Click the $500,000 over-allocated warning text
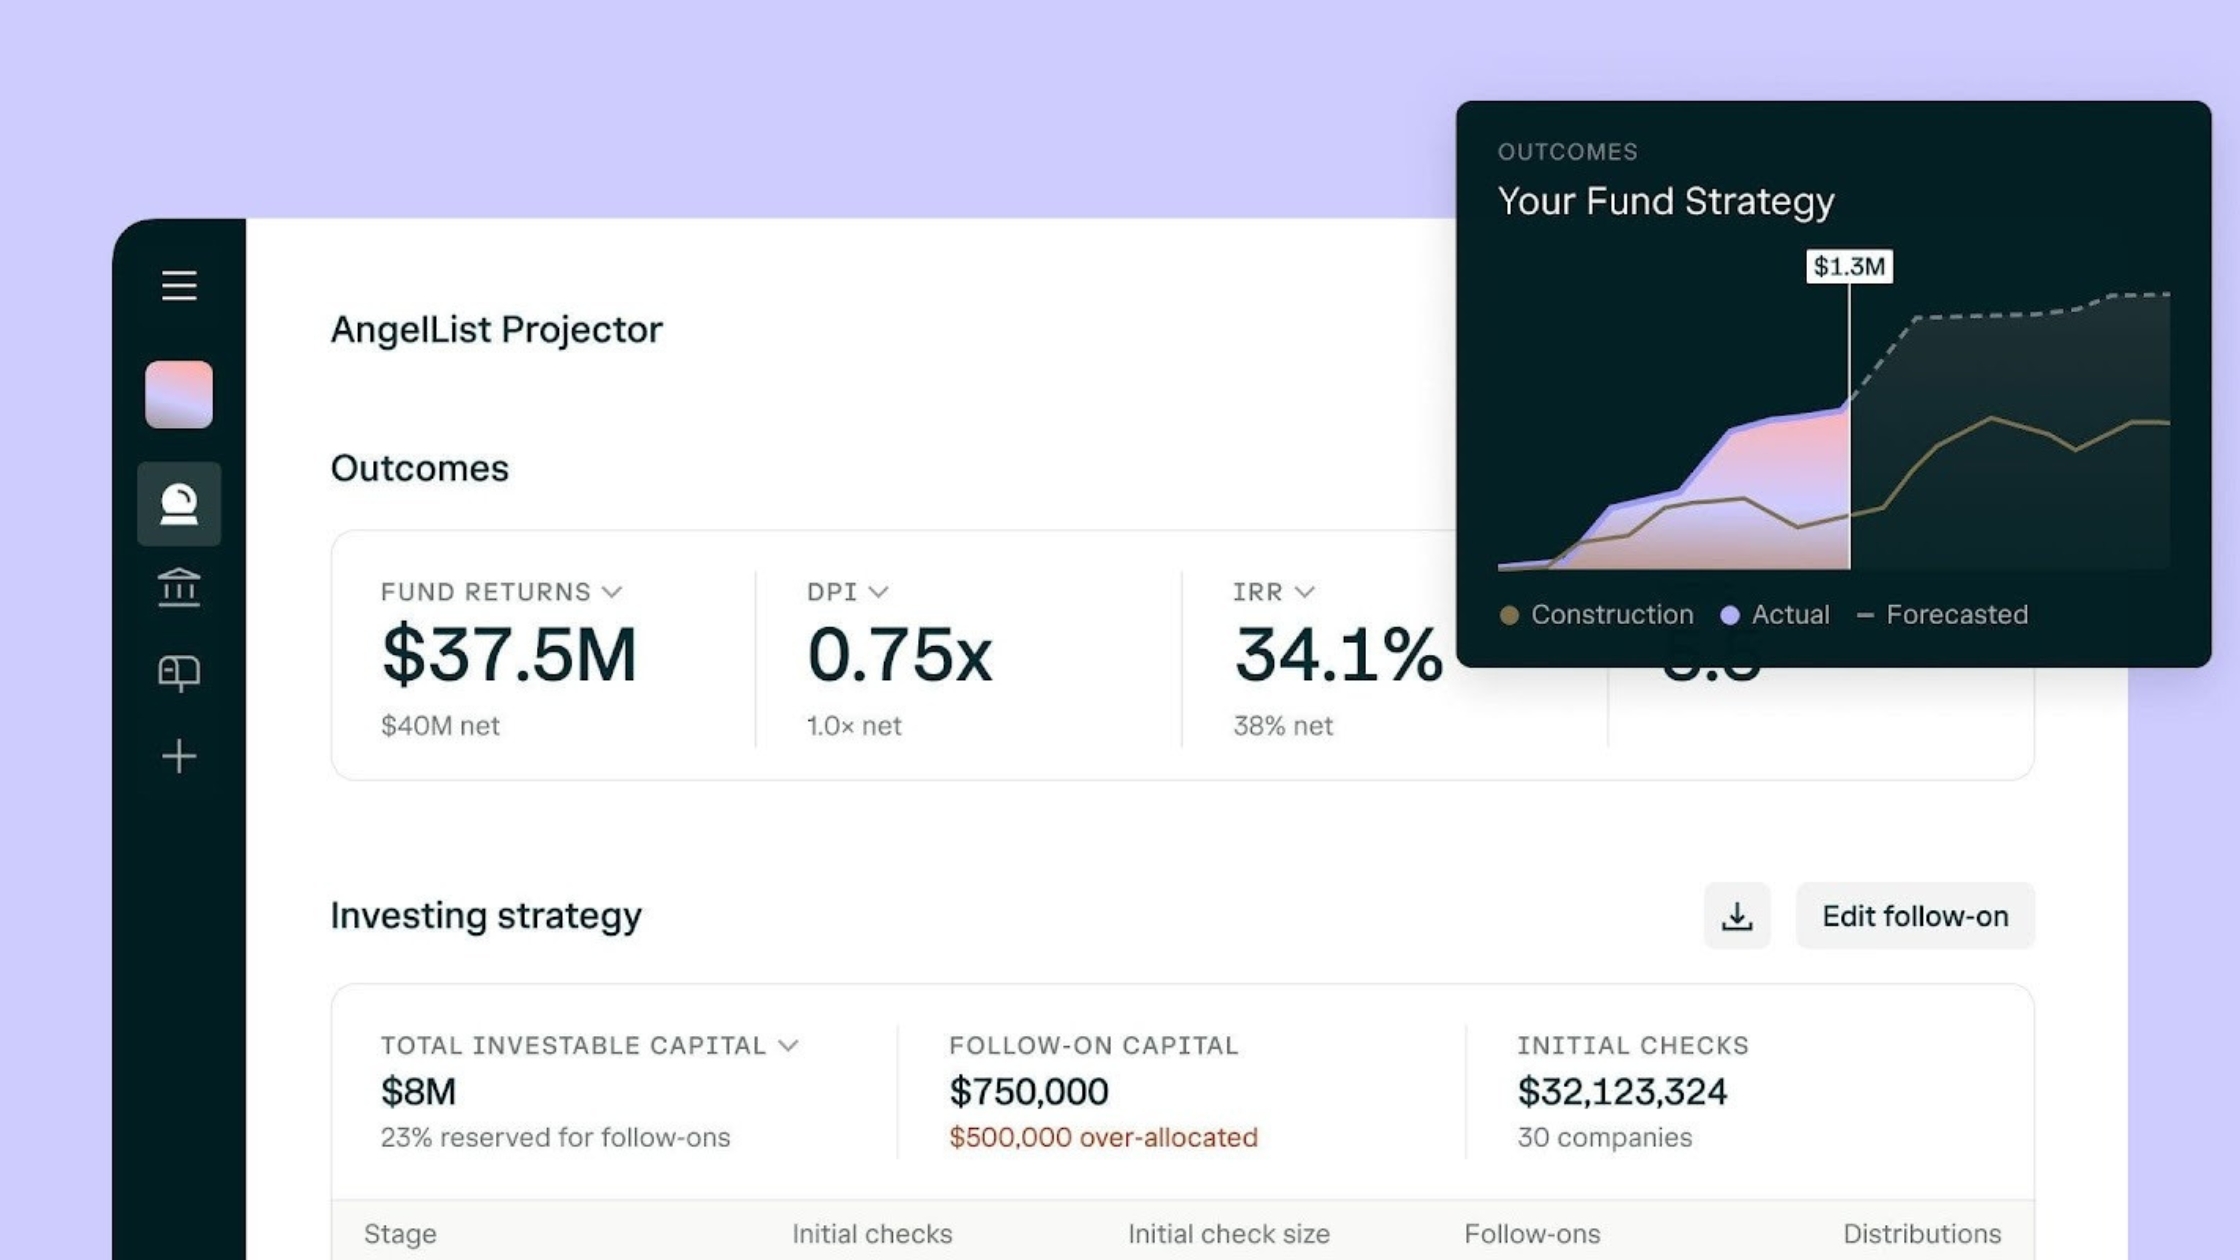2240x1260 pixels. (x=1103, y=1137)
